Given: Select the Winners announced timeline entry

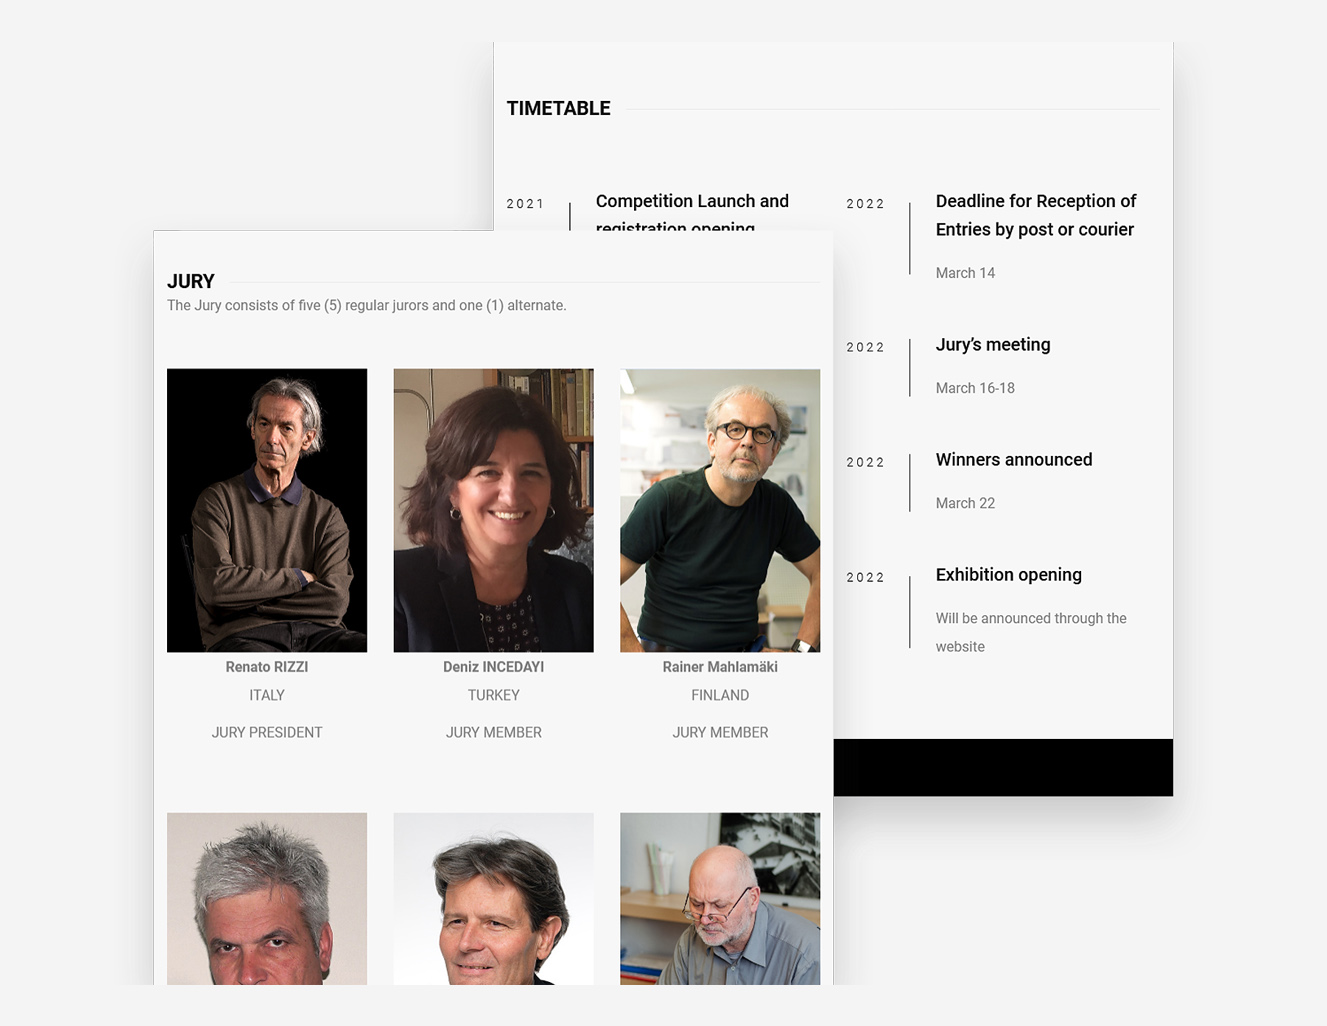Looking at the screenshot, I should coord(1013,460).
